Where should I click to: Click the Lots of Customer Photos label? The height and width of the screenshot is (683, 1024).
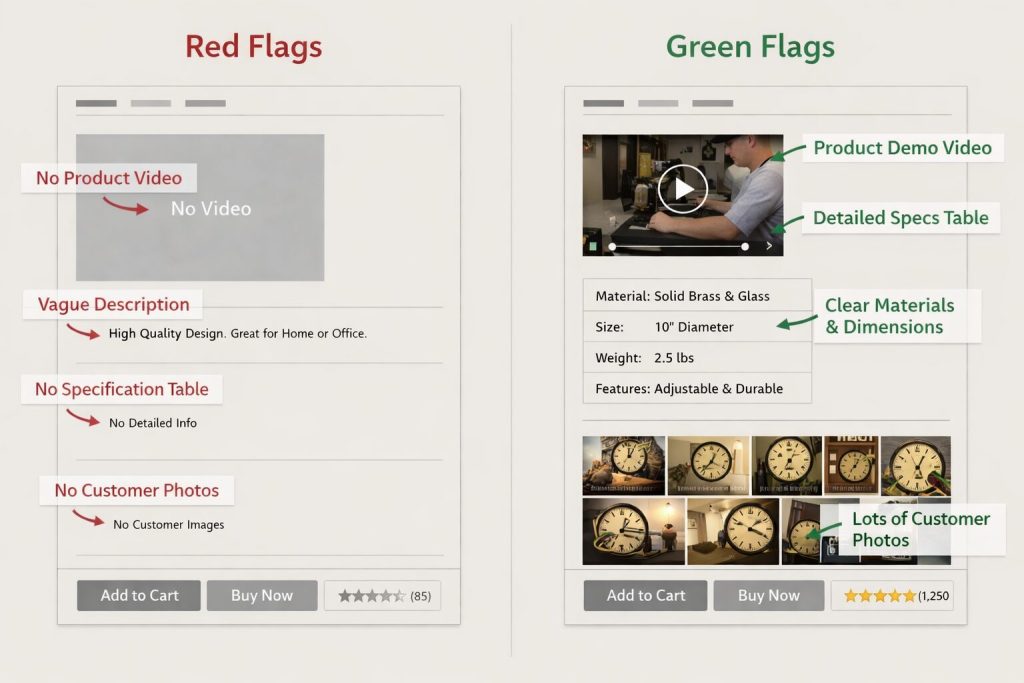[x=921, y=529]
